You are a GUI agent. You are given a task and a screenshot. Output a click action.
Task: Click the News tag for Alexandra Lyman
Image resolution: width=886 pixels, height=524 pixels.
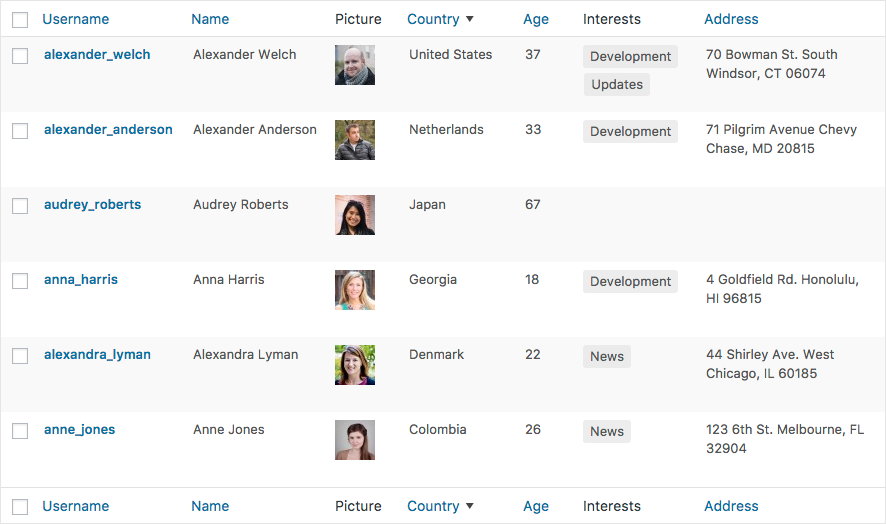tap(607, 357)
